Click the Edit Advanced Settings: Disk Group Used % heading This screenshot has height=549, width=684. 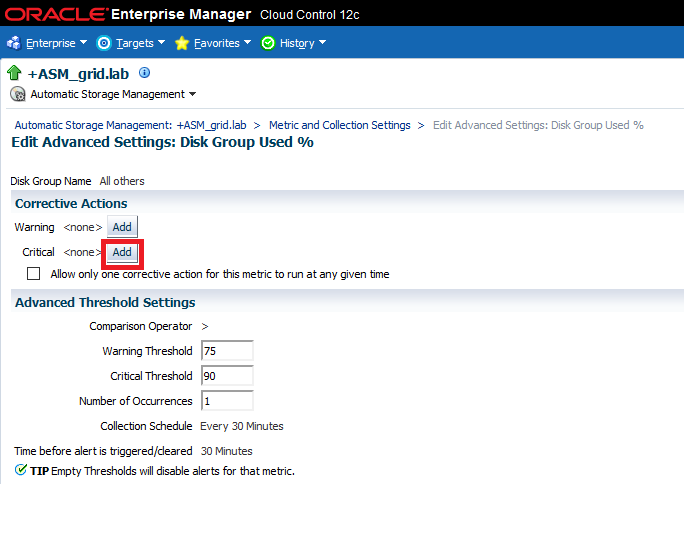tap(163, 142)
